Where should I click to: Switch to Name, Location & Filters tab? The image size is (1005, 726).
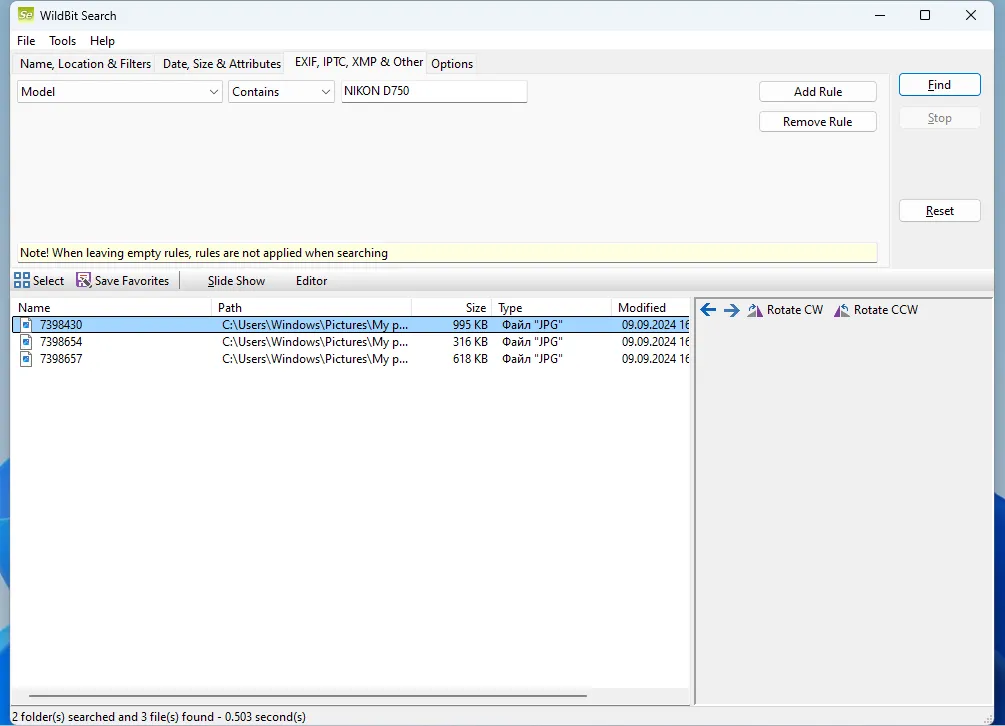(86, 64)
